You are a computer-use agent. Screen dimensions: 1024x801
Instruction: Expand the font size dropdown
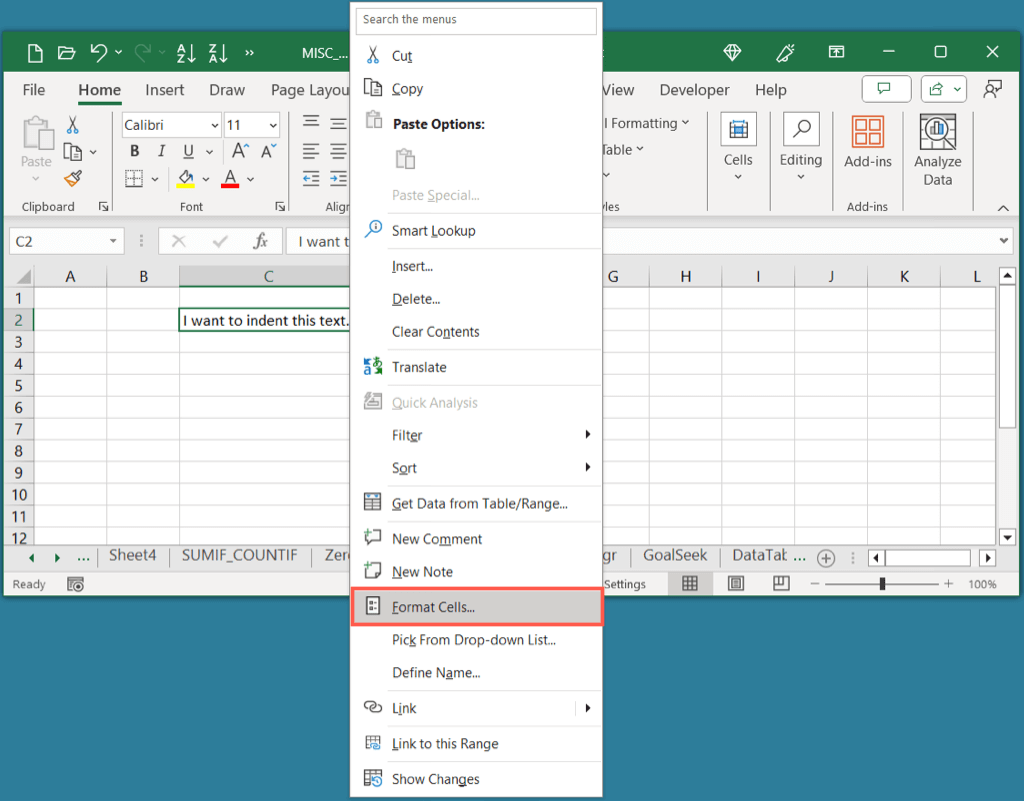[x=273, y=126]
